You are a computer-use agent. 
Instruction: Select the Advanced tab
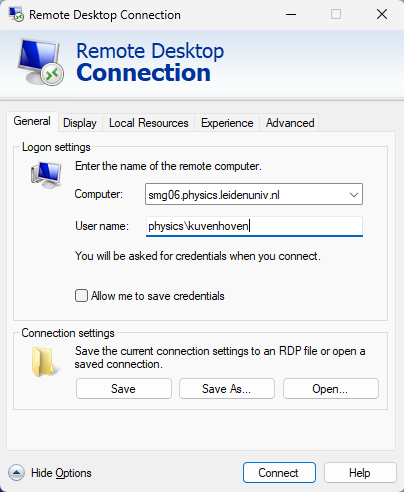[x=290, y=123]
